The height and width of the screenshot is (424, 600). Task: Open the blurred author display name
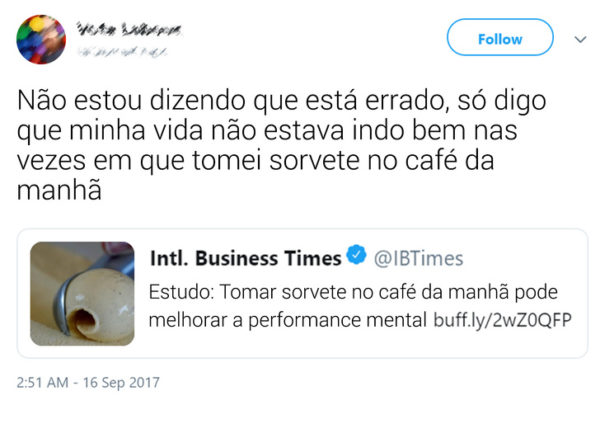[x=129, y=29]
